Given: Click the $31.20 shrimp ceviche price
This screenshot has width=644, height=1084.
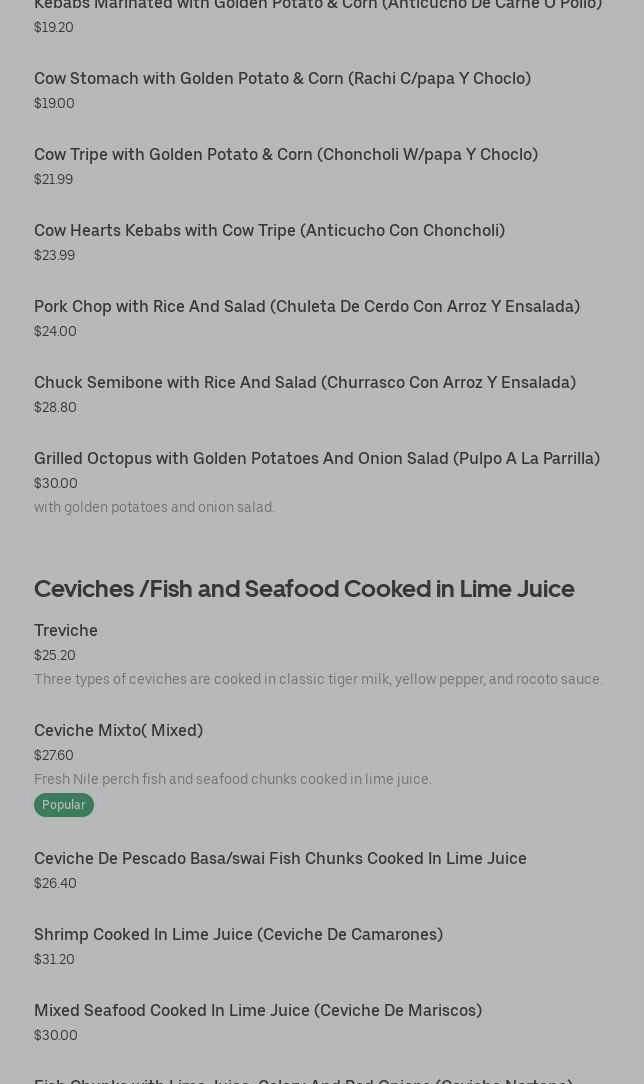Looking at the screenshot, I should (54, 959).
